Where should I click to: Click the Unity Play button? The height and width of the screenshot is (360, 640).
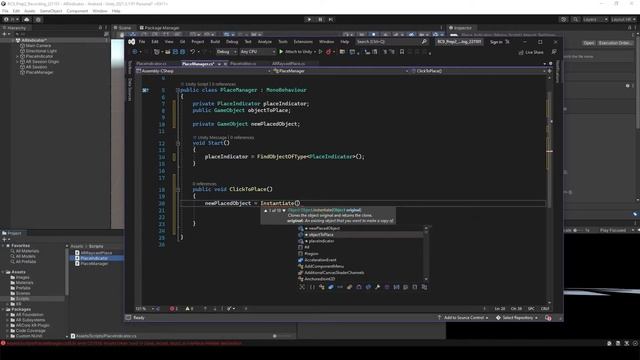pos(309,19)
